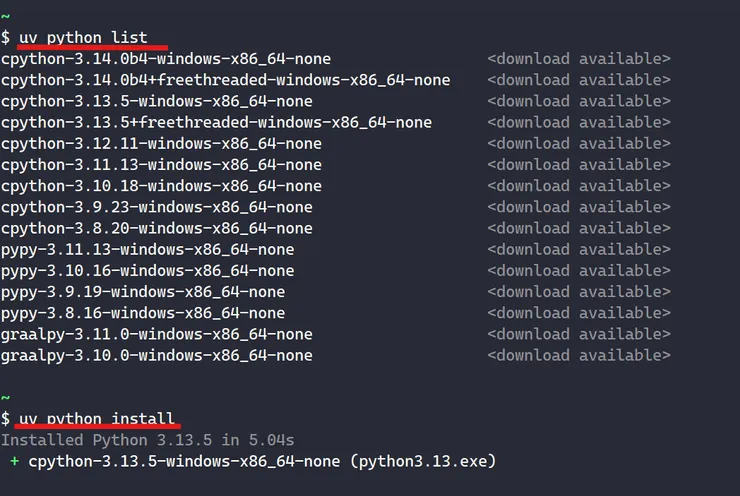Select the cpython-3.10.18 list entry
The width and height of the screenshot is (740, 496).
[161, 186]
